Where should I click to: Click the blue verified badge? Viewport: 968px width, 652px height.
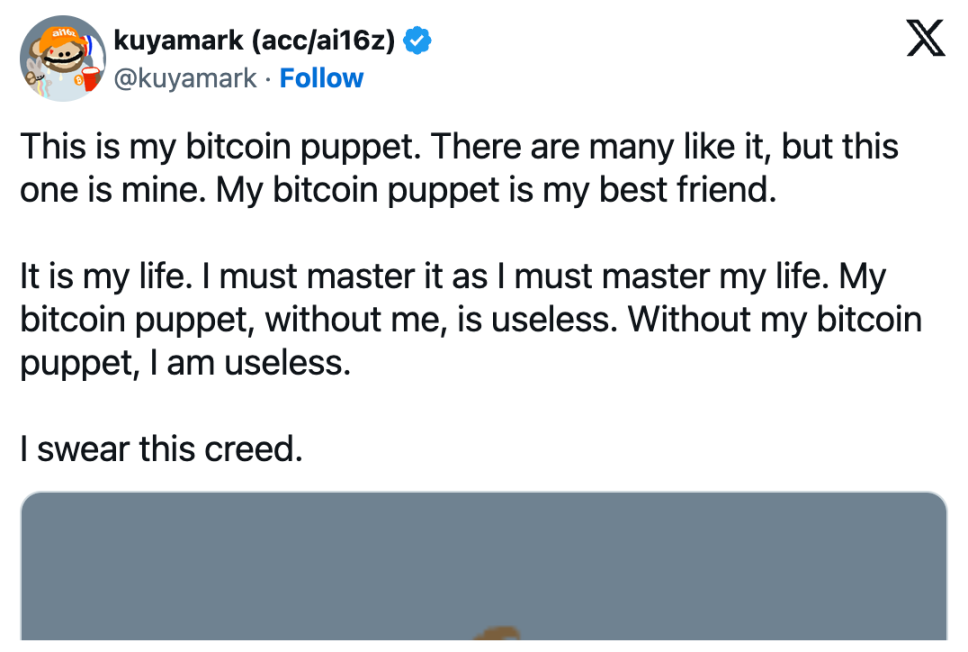click(x=418, y=41)
